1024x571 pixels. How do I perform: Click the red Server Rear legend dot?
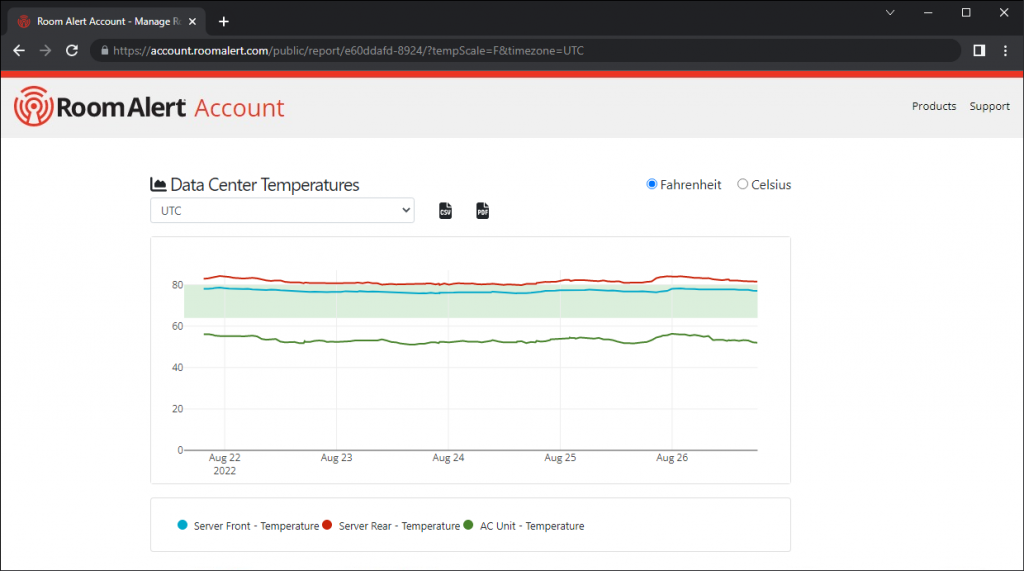[328, 525]
